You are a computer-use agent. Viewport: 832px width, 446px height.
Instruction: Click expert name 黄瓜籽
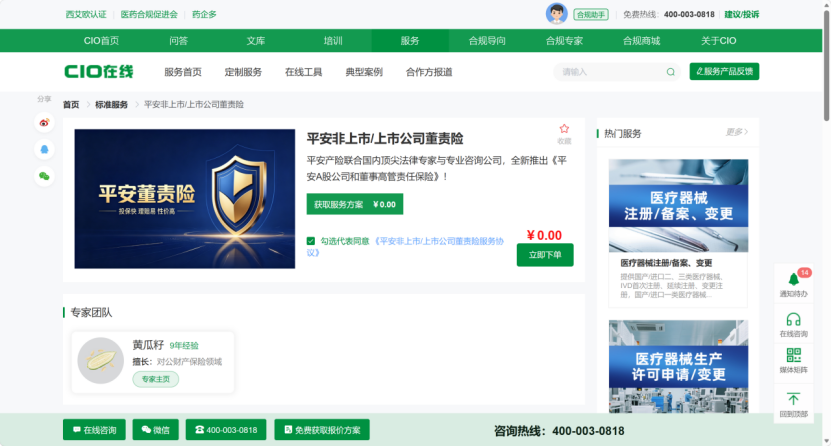click(148, 345)
